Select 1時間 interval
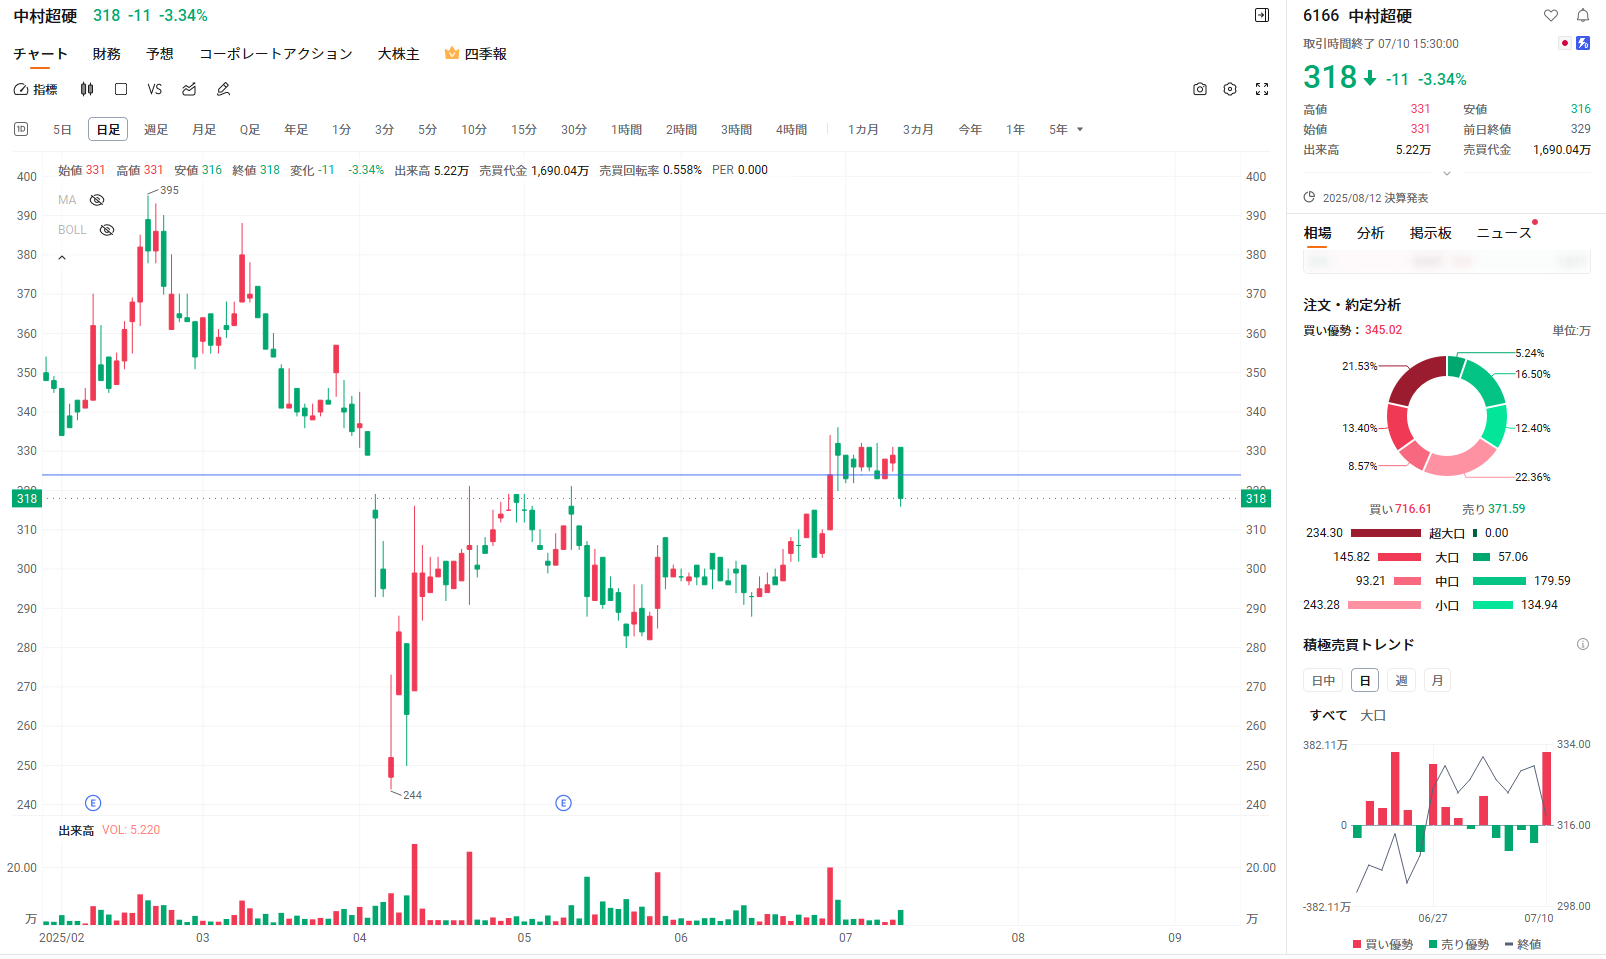1606x959 pixels. 627,130
